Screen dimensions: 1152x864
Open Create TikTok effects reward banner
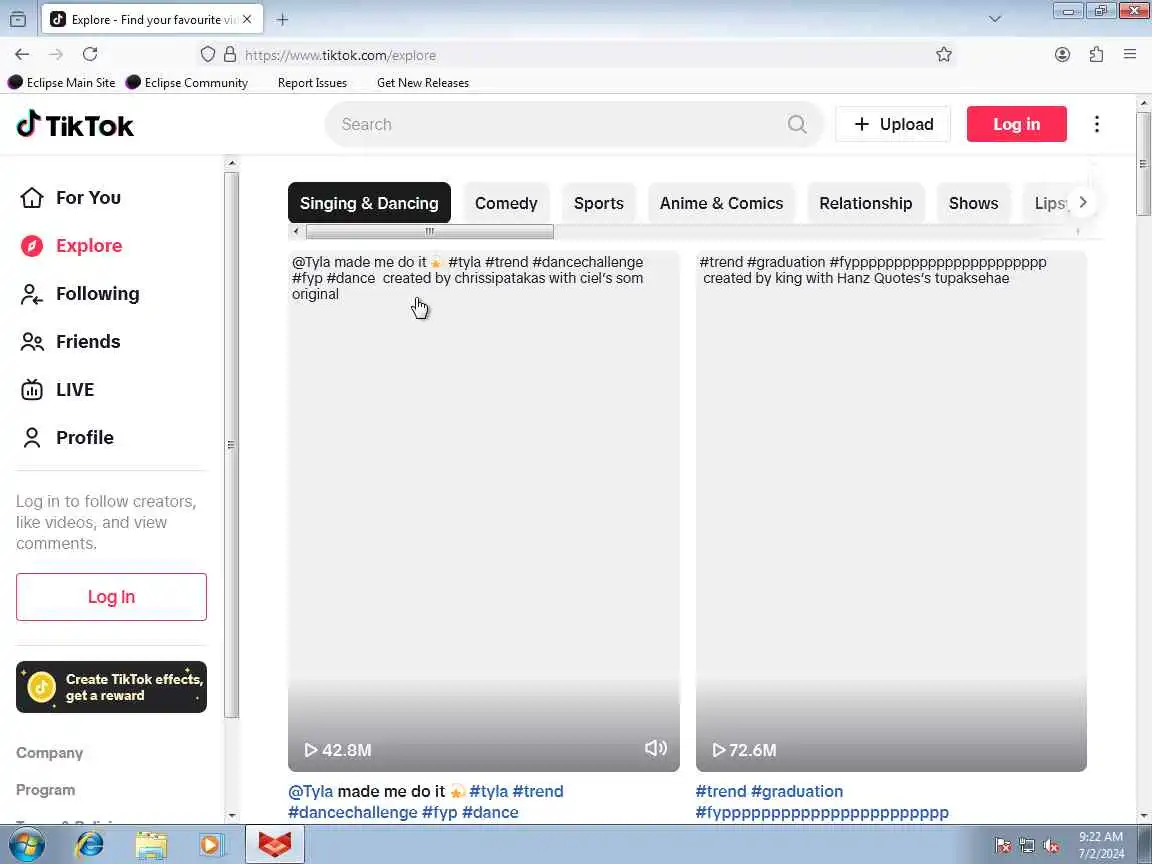pyautogui.click(x=112, y=687)
